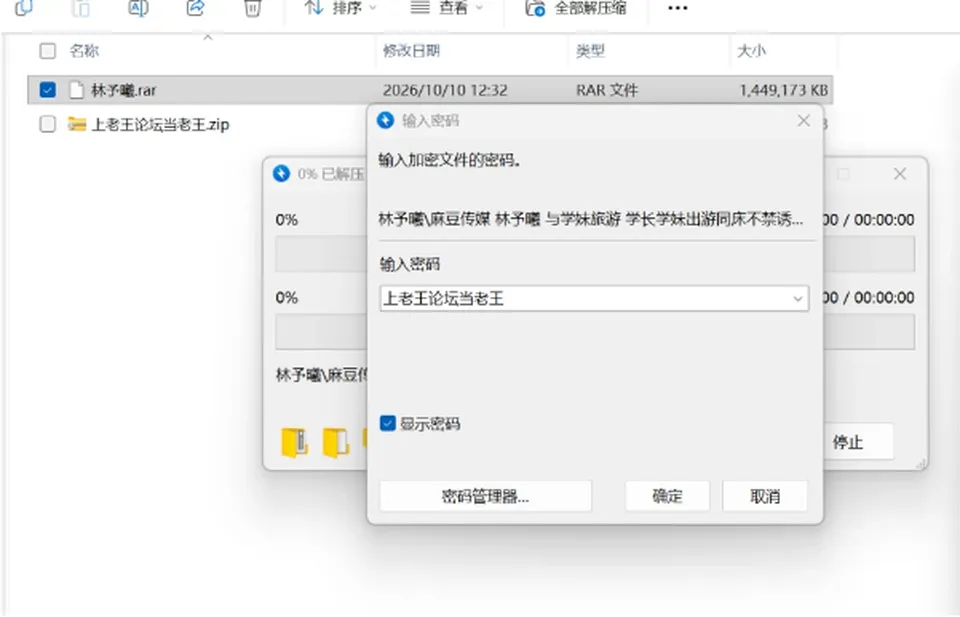Focus the password input field
The width and height of the screenshot is (960, 617).
(x=594, y=299)
